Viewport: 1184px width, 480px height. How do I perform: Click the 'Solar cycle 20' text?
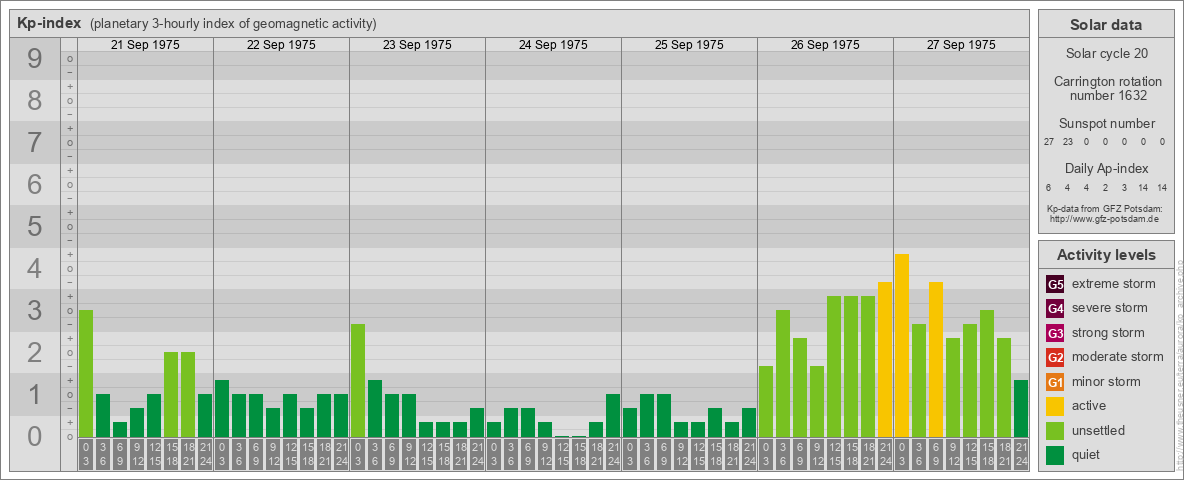click(x=1106, y=54)
